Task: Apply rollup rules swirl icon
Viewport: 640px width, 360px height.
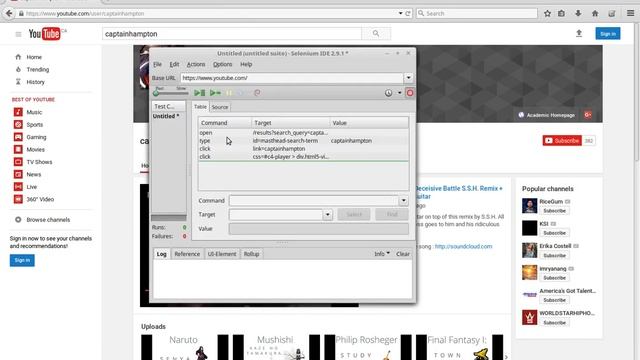Action: point(257,93)
